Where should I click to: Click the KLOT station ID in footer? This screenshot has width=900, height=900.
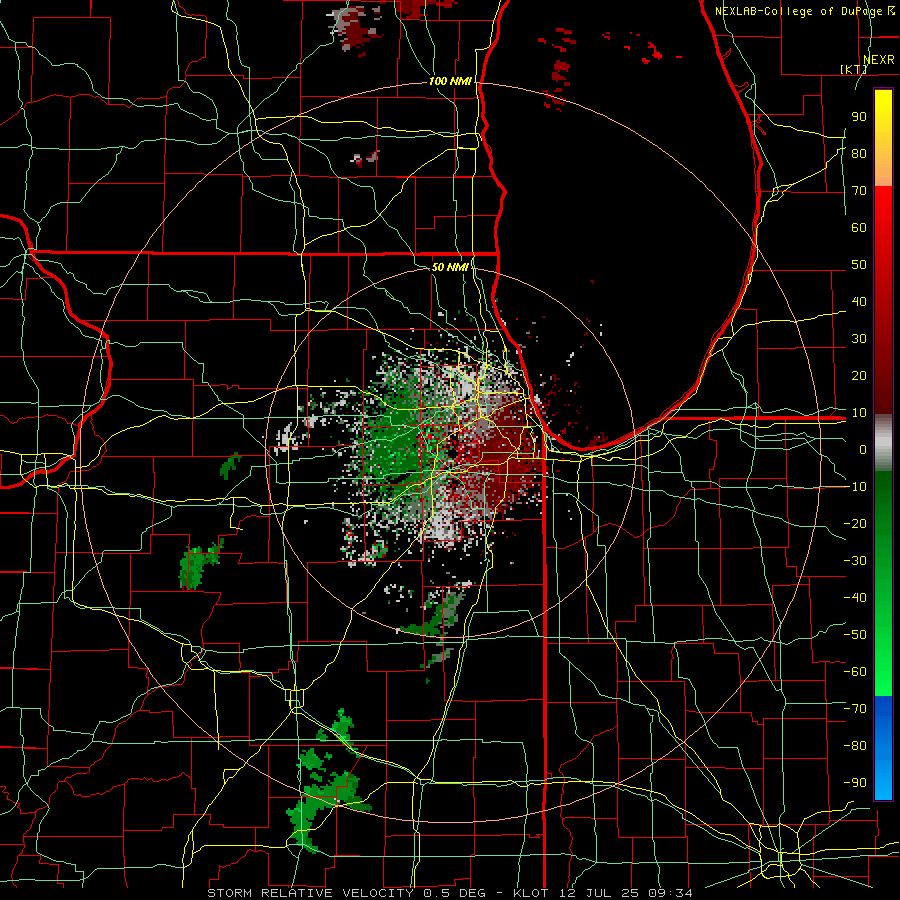tap(531, 893)
